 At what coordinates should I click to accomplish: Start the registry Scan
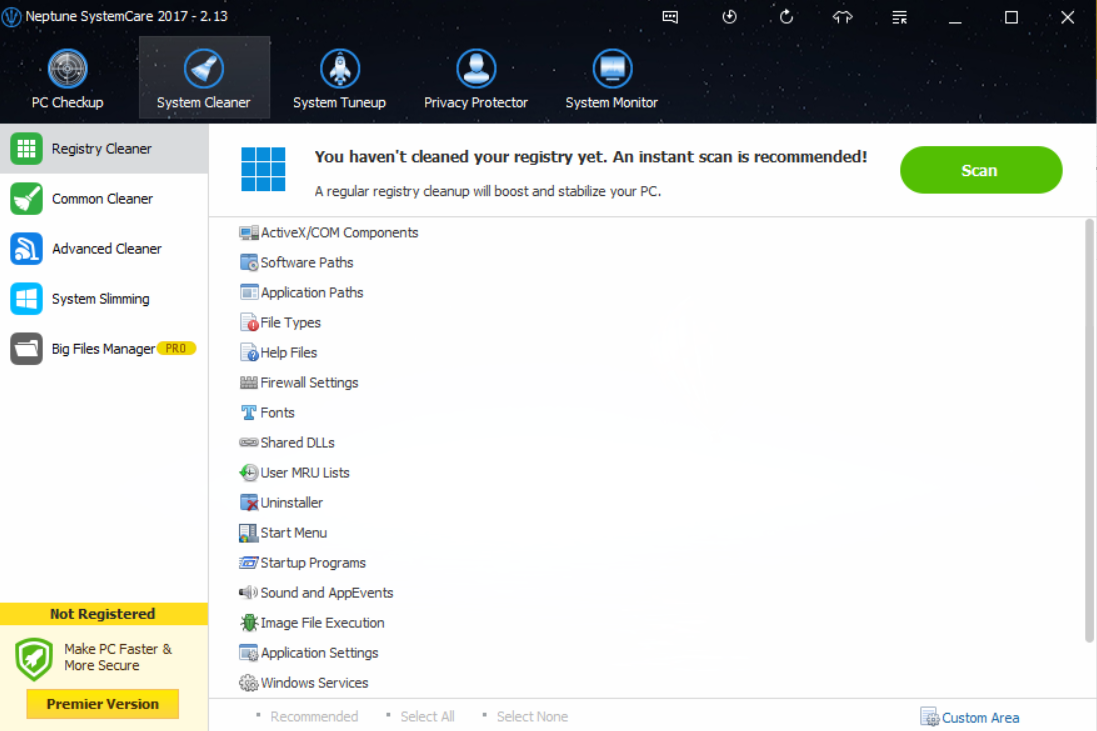pos(980,170)
